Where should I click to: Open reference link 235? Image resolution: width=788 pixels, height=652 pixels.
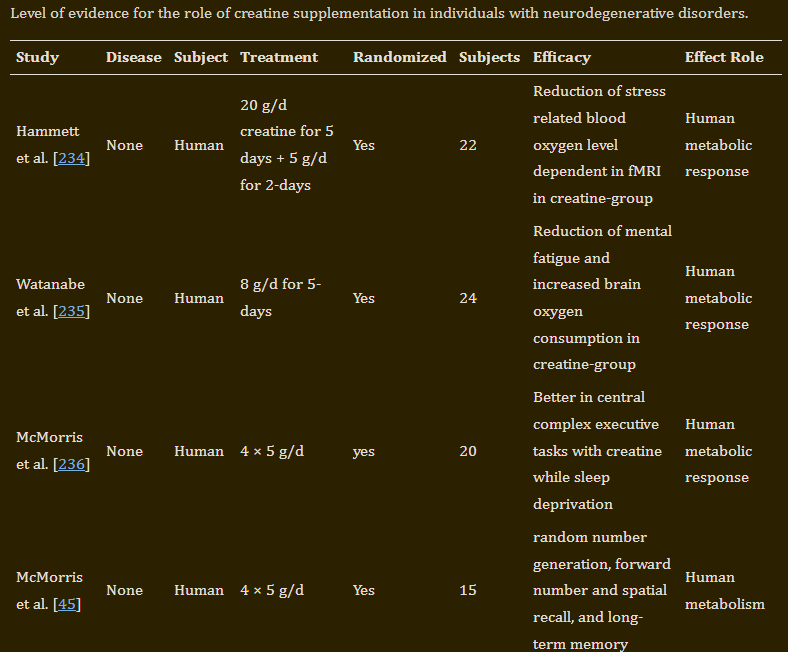point(71,311)
